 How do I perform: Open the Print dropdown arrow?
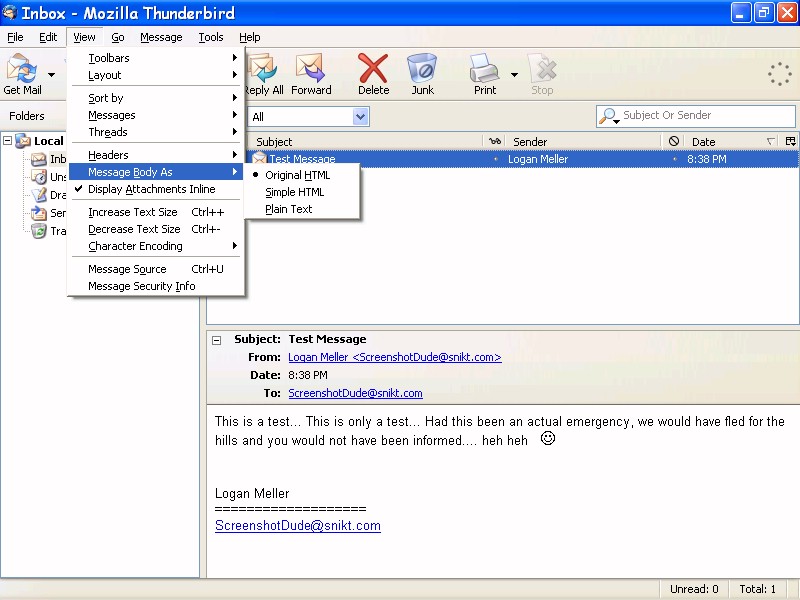coord(514,74)
